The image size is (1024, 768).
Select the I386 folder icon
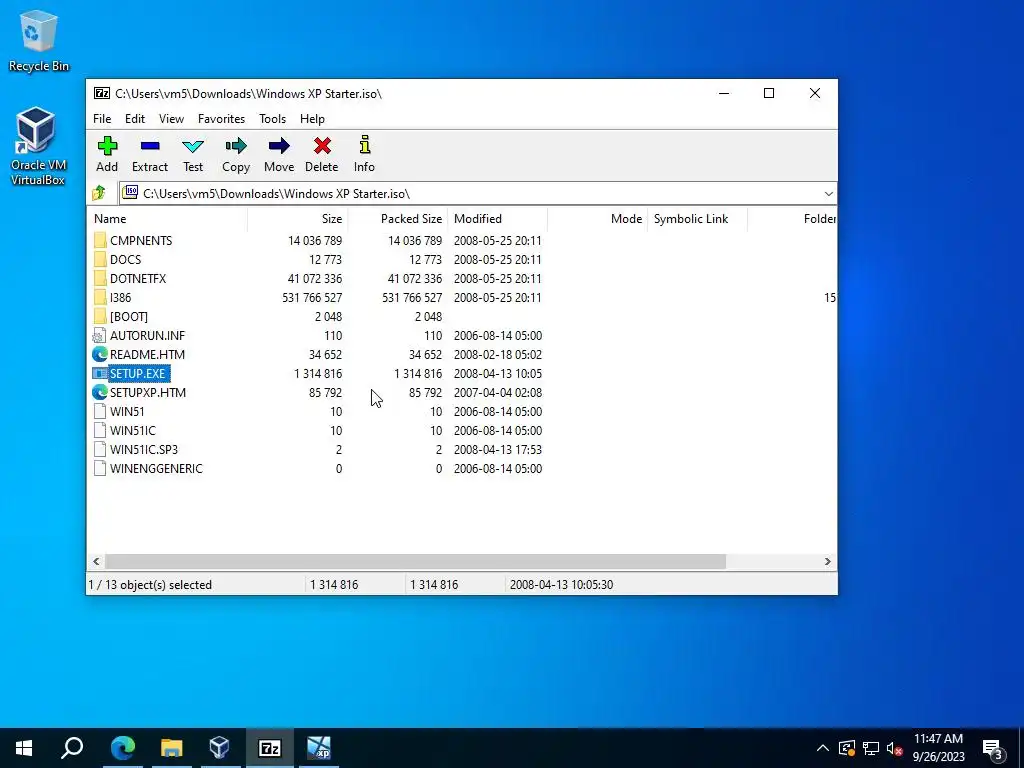[x=100, y=297]
